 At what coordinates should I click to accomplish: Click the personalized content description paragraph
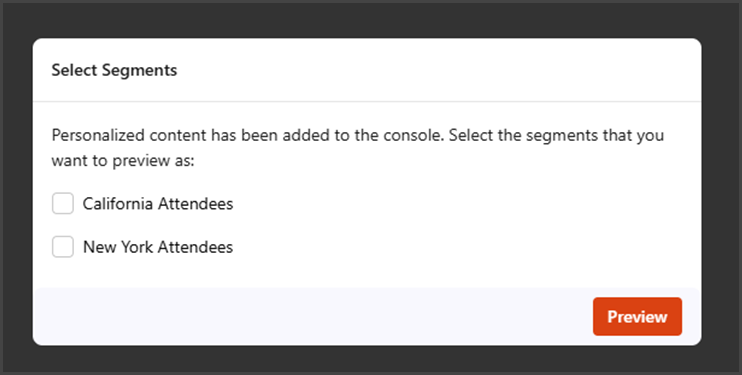tap(358, 148)
